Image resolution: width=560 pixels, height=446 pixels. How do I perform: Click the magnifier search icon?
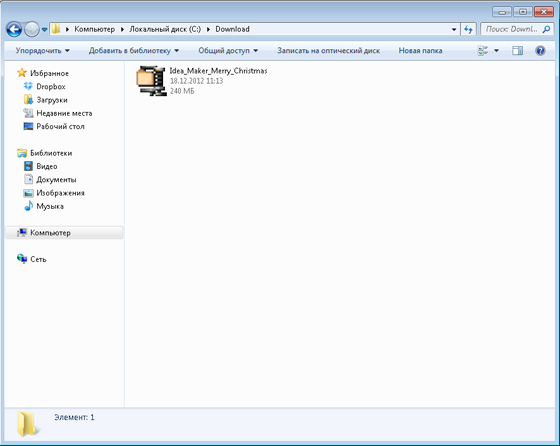(x=546, y=29)
